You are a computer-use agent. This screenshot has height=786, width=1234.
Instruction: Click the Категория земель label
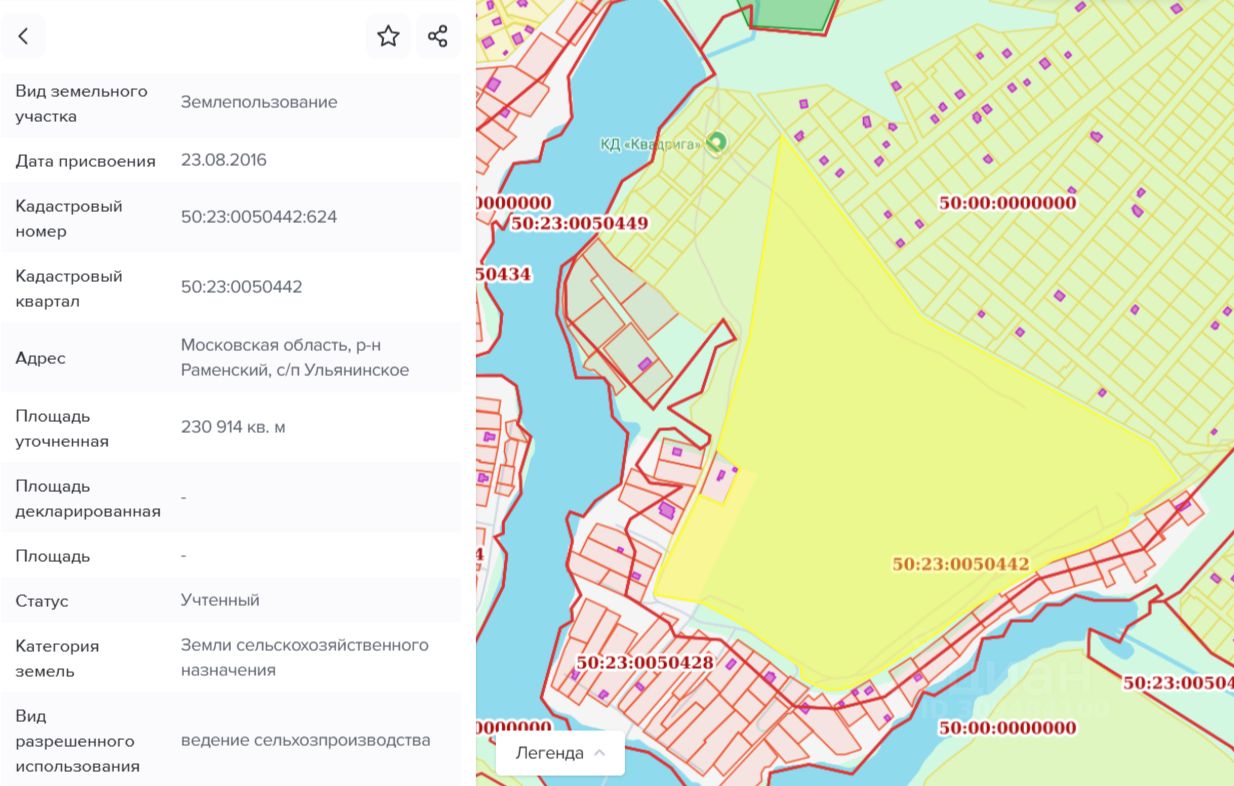[x=57, y=658]
